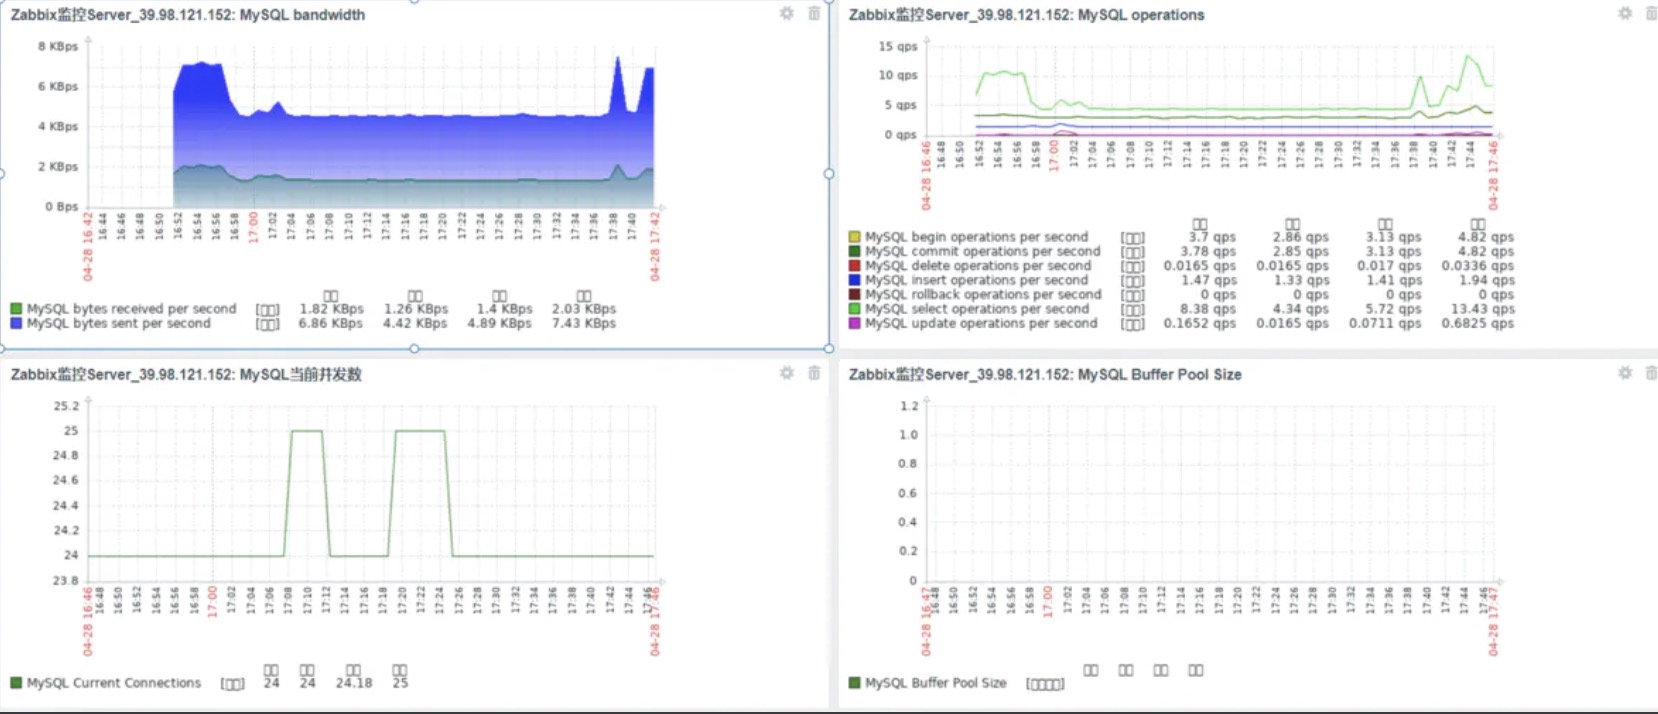This screenshot has height=714, width=1658.
Task: Click the bandwidth widget's right-edge resize handle
Action: pos(829,174)
